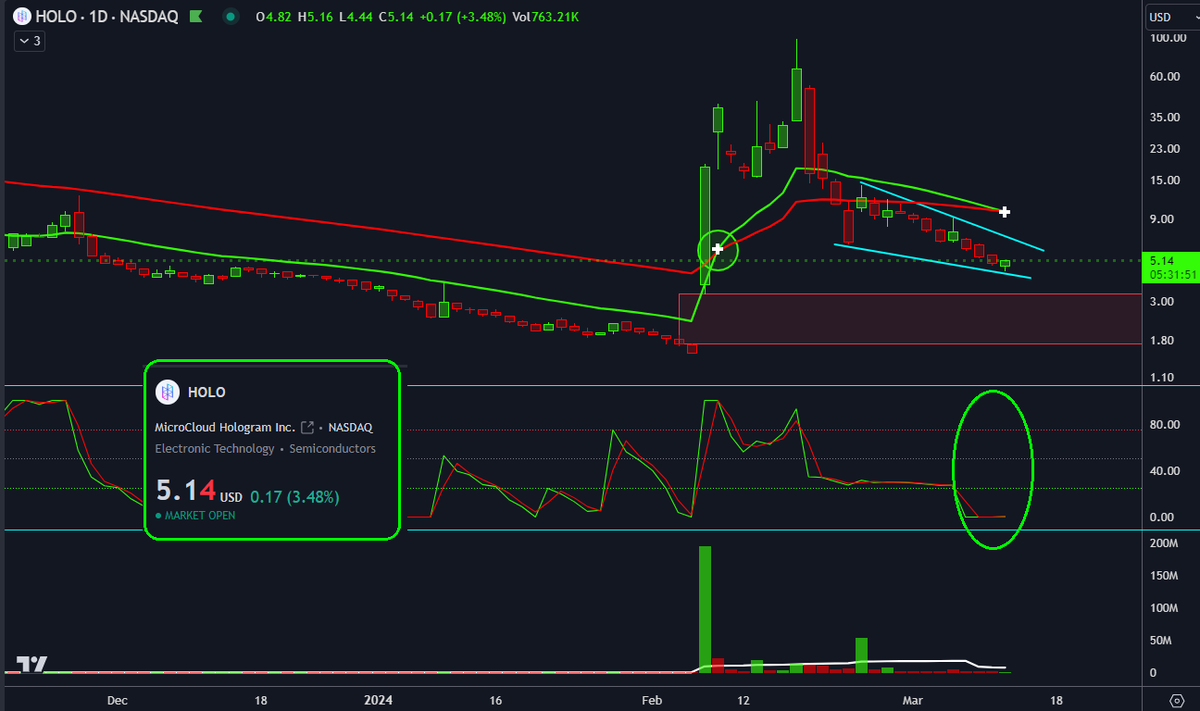Viewport: 1200px width, 711px height.
Task: Click the 35.00 price scale label
Action: [x=1167, y=117]
